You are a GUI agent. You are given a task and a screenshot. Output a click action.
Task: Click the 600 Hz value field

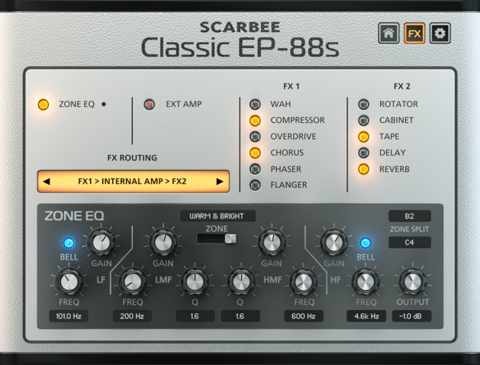click(x=303, y=316)
